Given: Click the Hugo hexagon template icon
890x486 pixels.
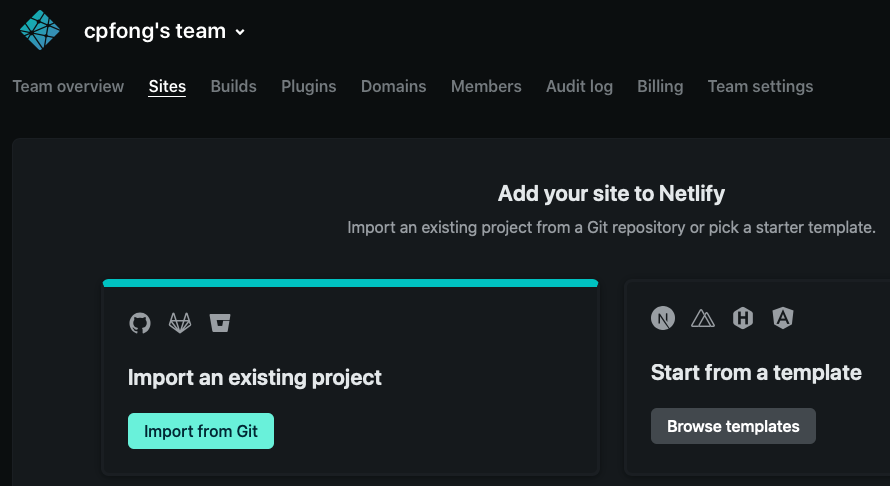Looking at the screenshot, I should click(x=743, y=318).
